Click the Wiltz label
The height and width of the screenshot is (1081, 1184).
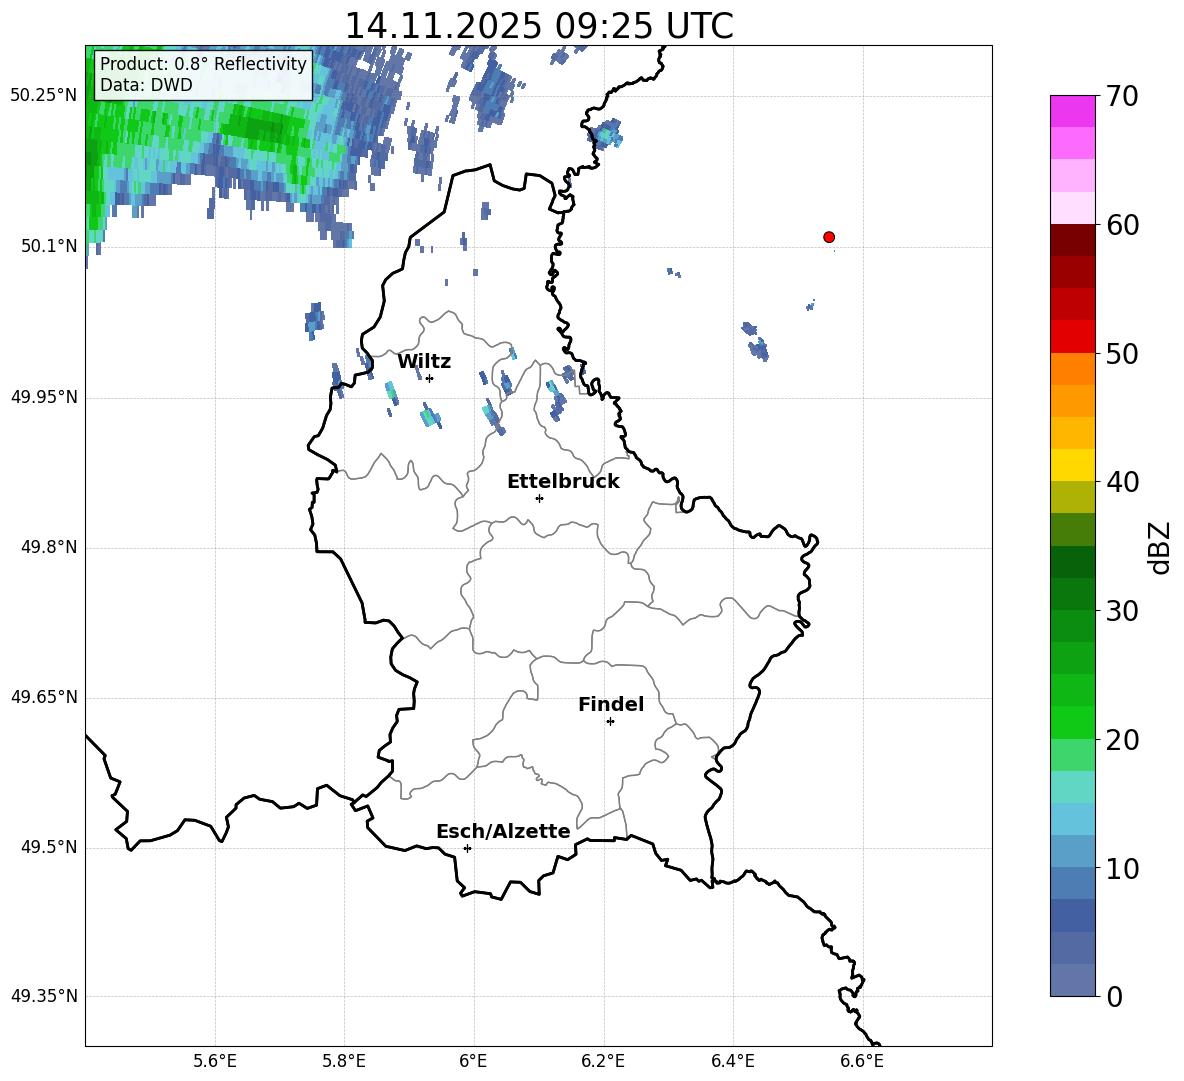click(424, 362)
